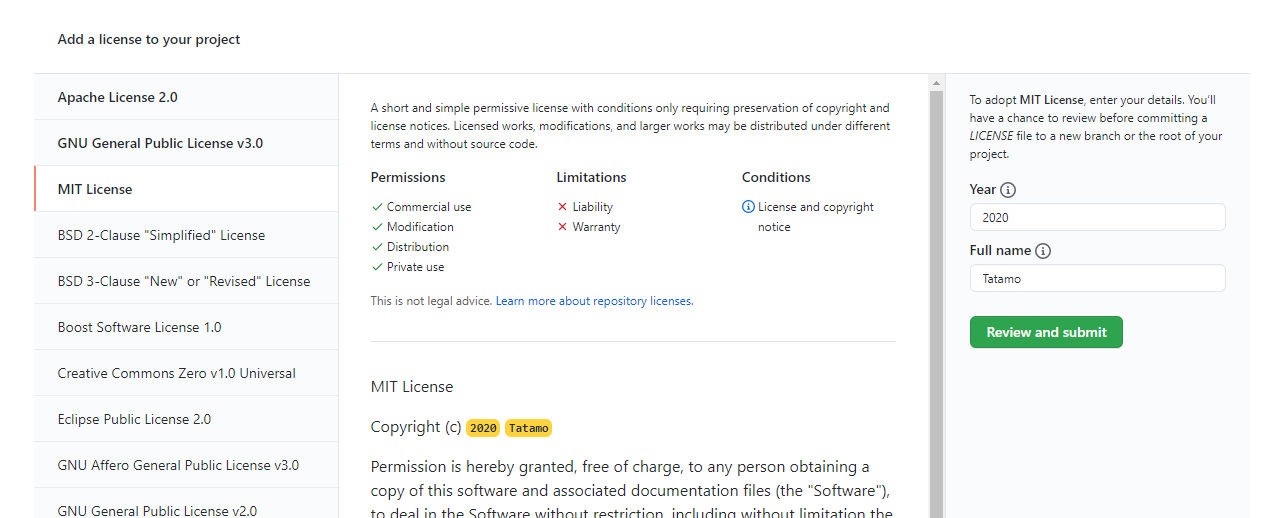
Task: Focus the Full name text field
Action: click(x=1097, y=278)
